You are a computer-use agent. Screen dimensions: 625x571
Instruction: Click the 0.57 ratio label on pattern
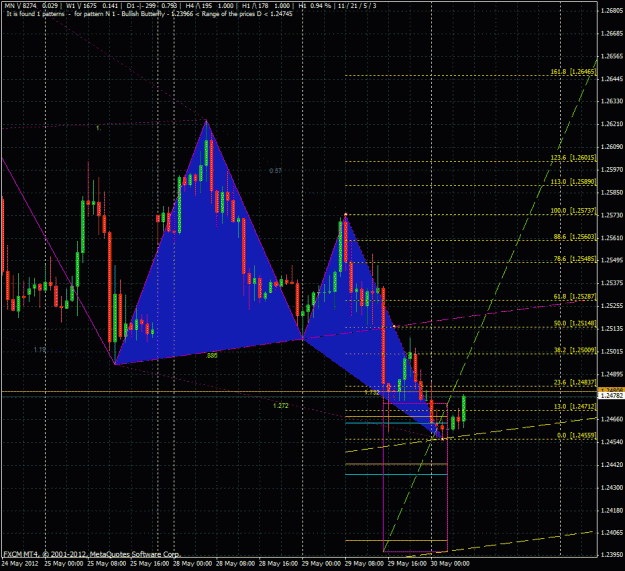(x=275, y=171)
